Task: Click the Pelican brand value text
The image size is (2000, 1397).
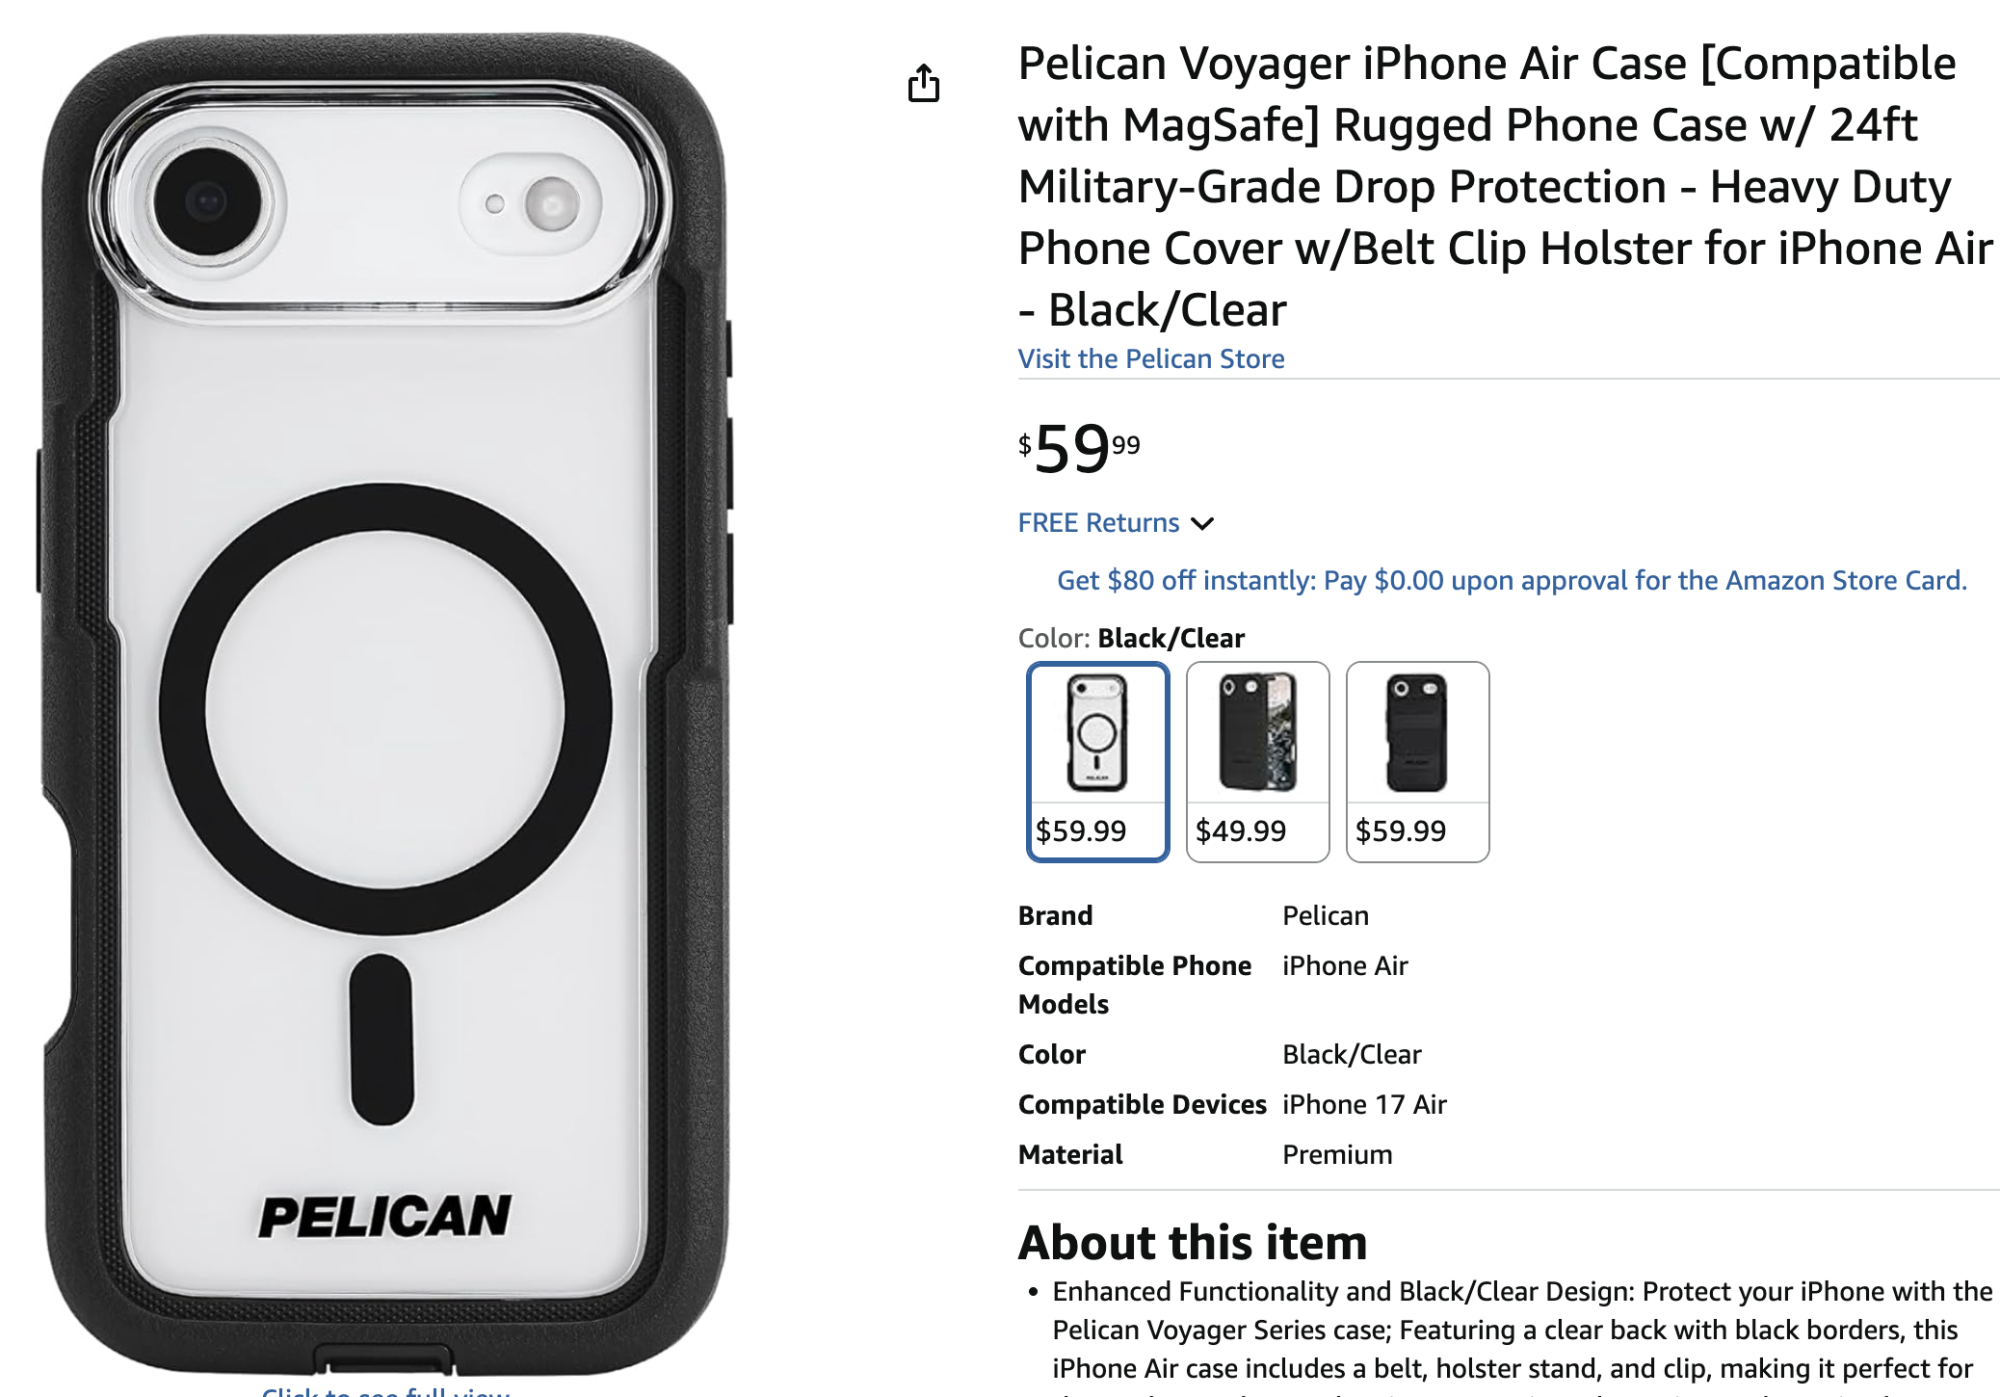Action: [1325, 916]
